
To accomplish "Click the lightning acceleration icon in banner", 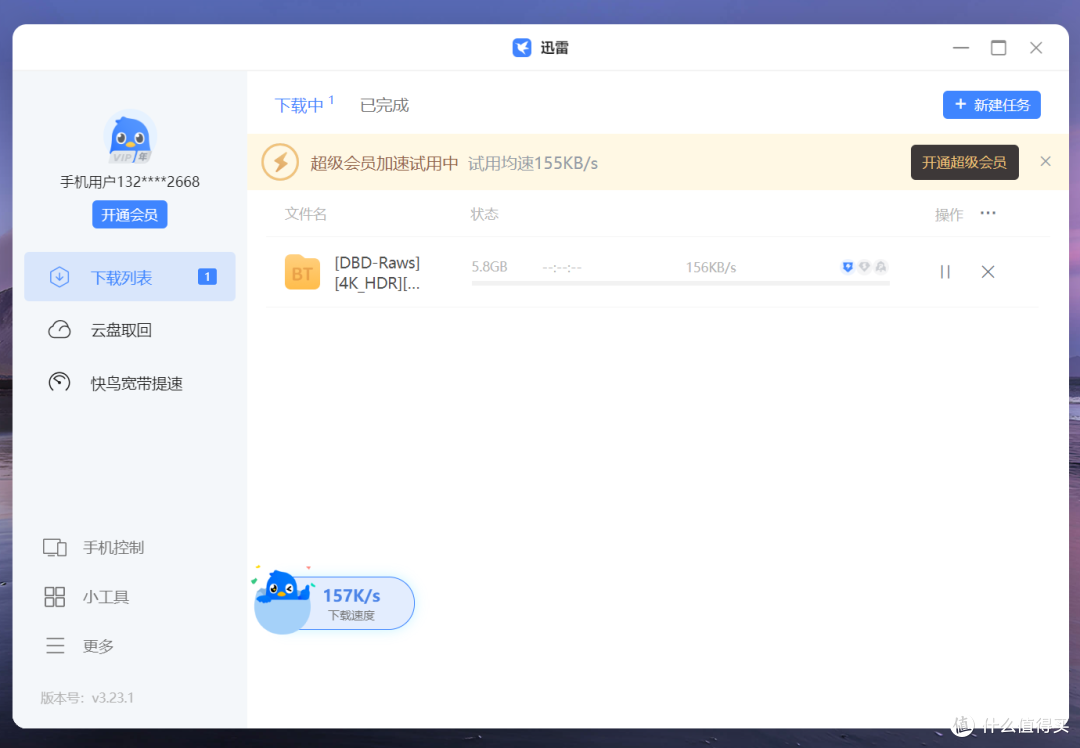I will (280, 163).
